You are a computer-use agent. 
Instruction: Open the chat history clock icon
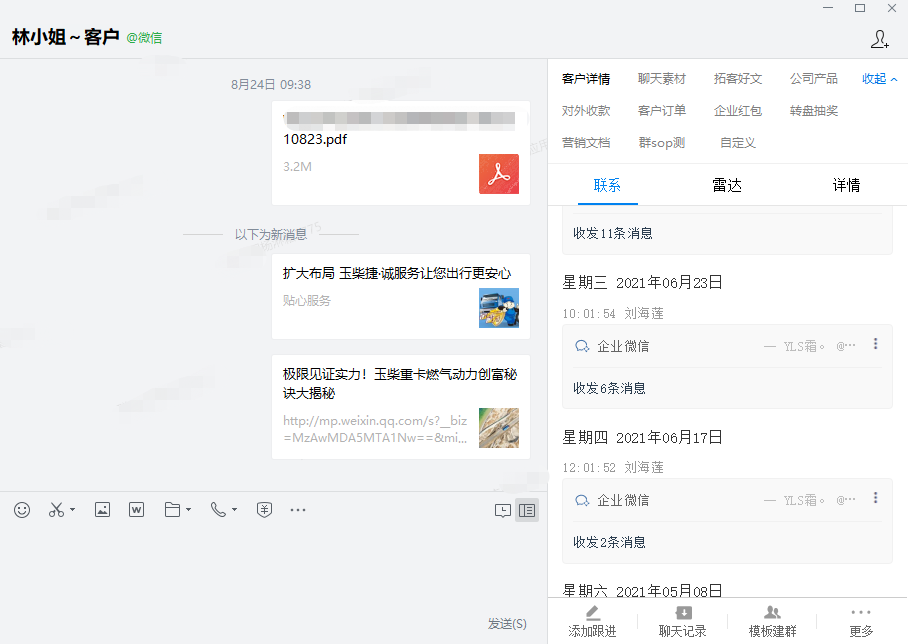coord(503,510)
